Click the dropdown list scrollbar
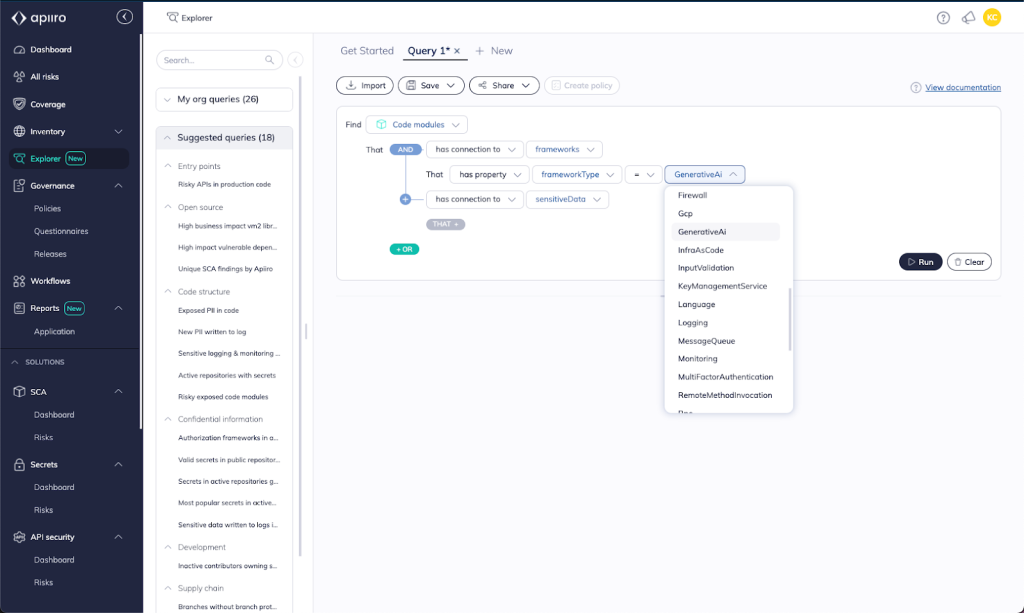 point(790,319)
